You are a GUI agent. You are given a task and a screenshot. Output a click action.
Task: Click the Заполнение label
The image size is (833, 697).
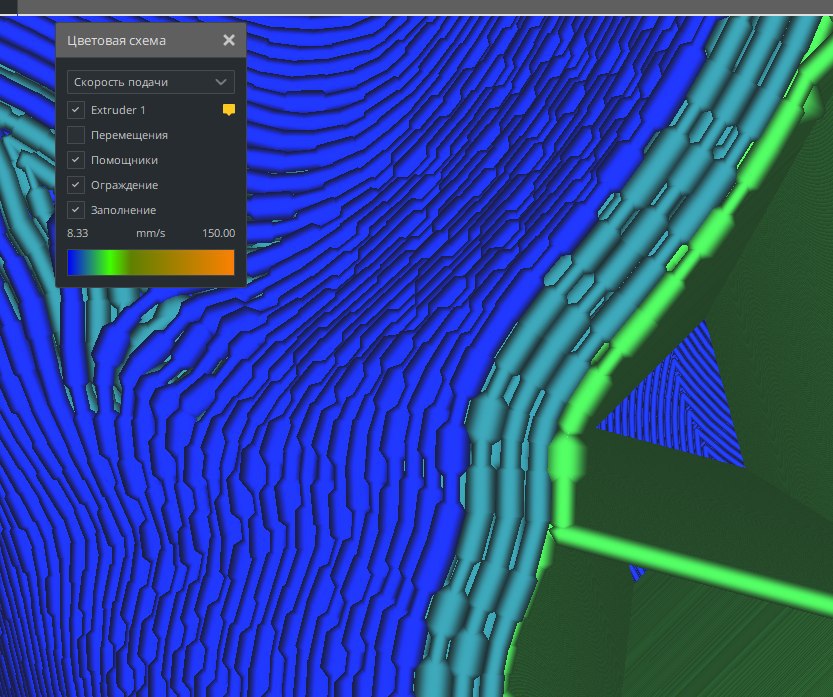point(123,210)
